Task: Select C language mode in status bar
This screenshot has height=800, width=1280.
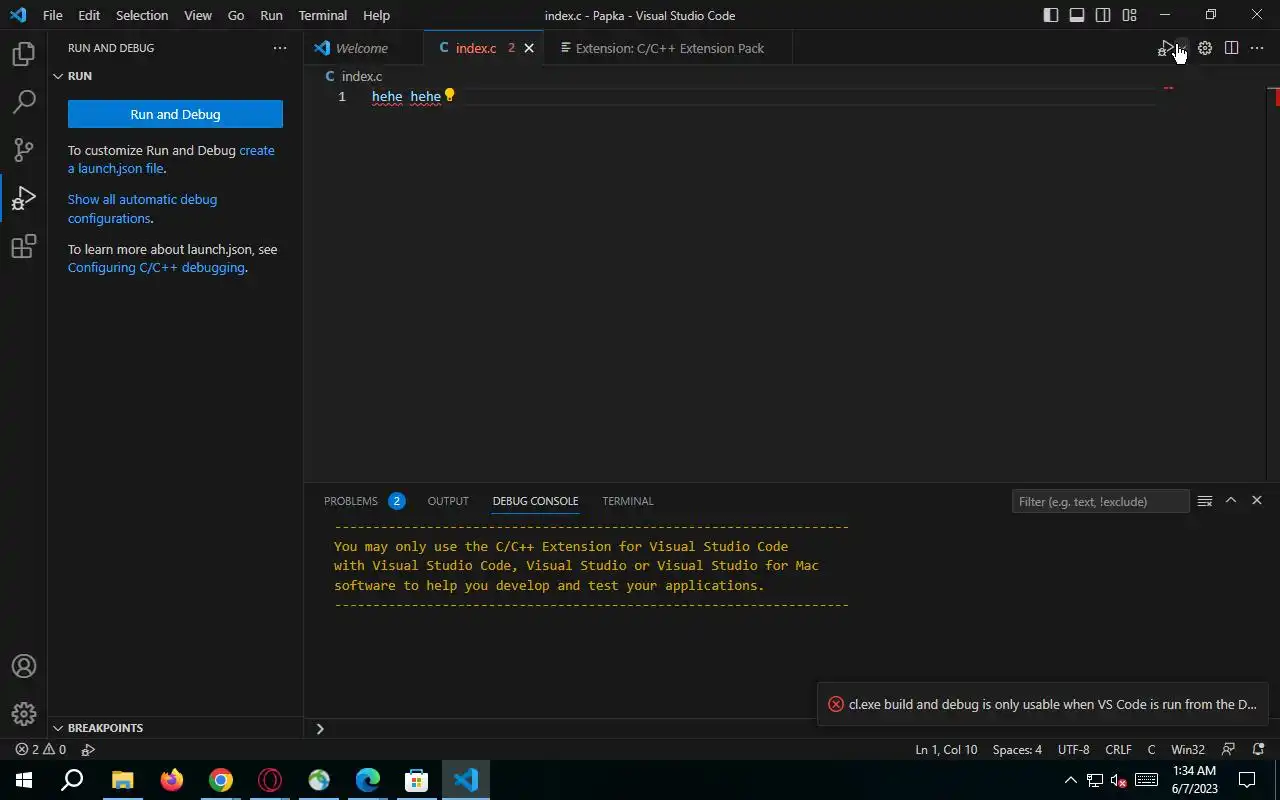Action: click(1151, 749)
